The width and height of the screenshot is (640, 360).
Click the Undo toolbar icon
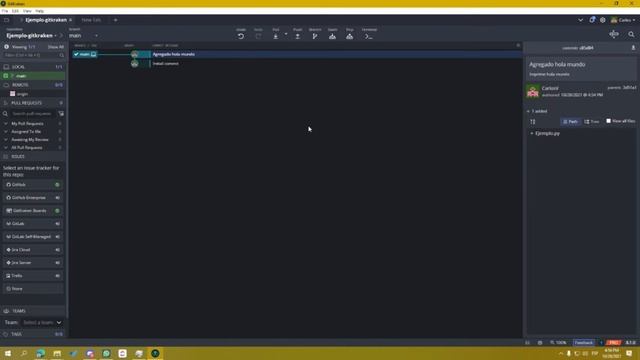coord(241,36)
